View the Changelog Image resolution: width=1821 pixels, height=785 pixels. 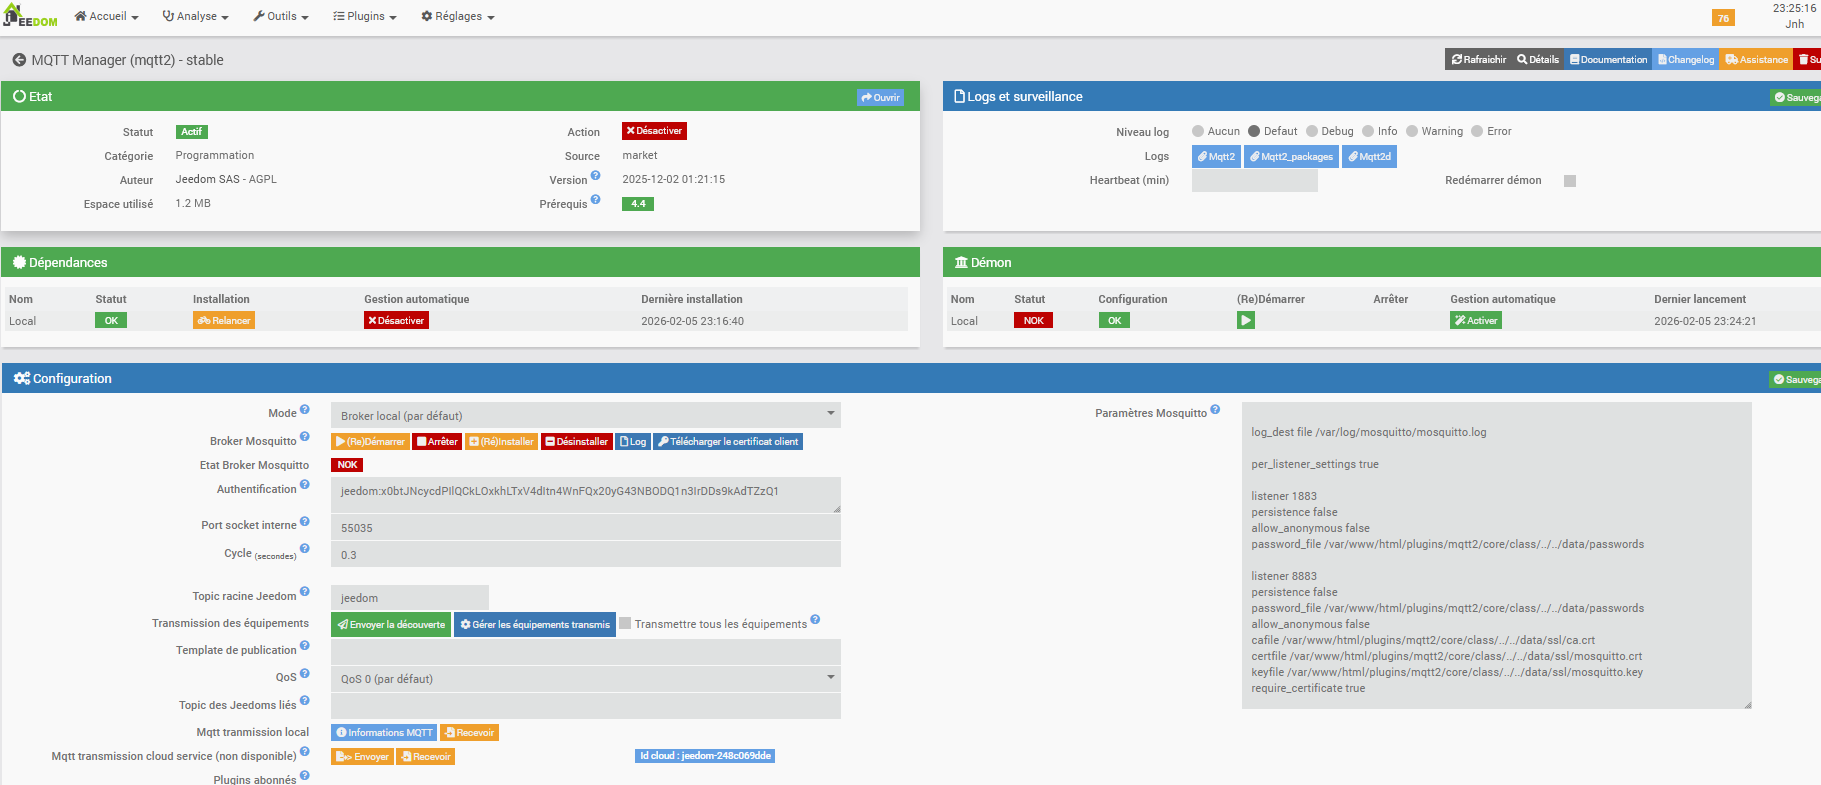(x=1686, y=60)
